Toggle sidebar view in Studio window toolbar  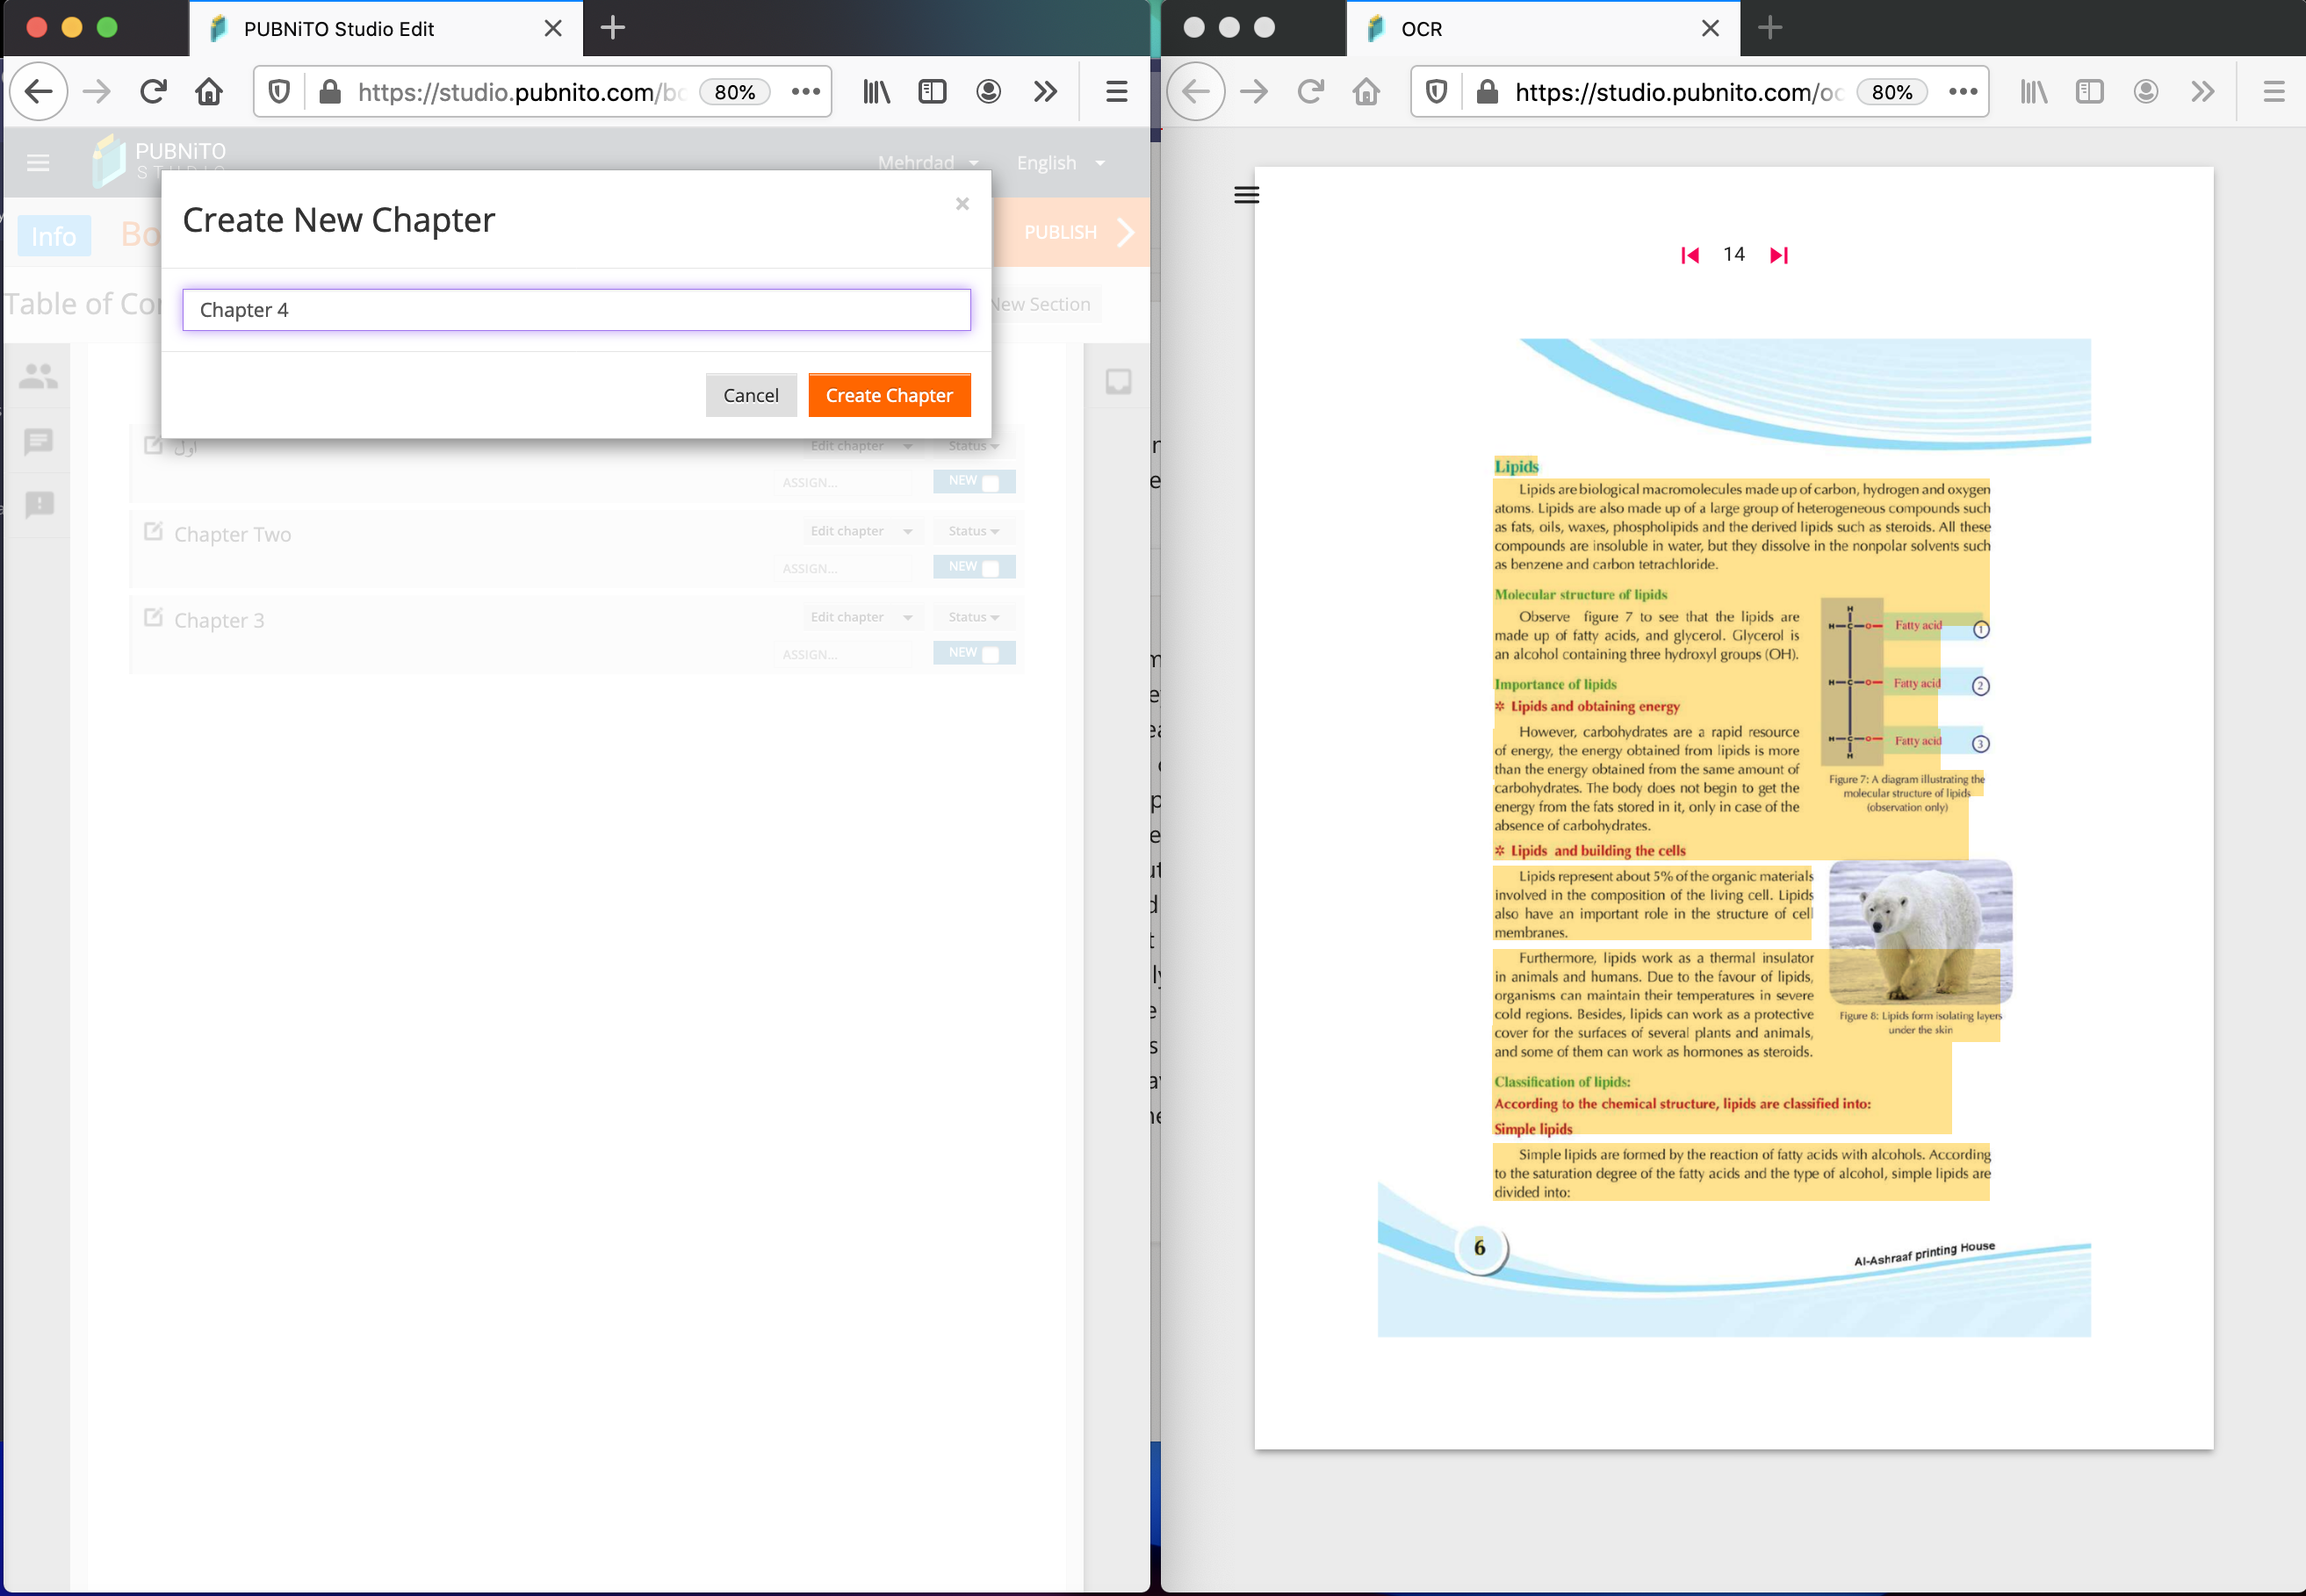click(933, 92)
